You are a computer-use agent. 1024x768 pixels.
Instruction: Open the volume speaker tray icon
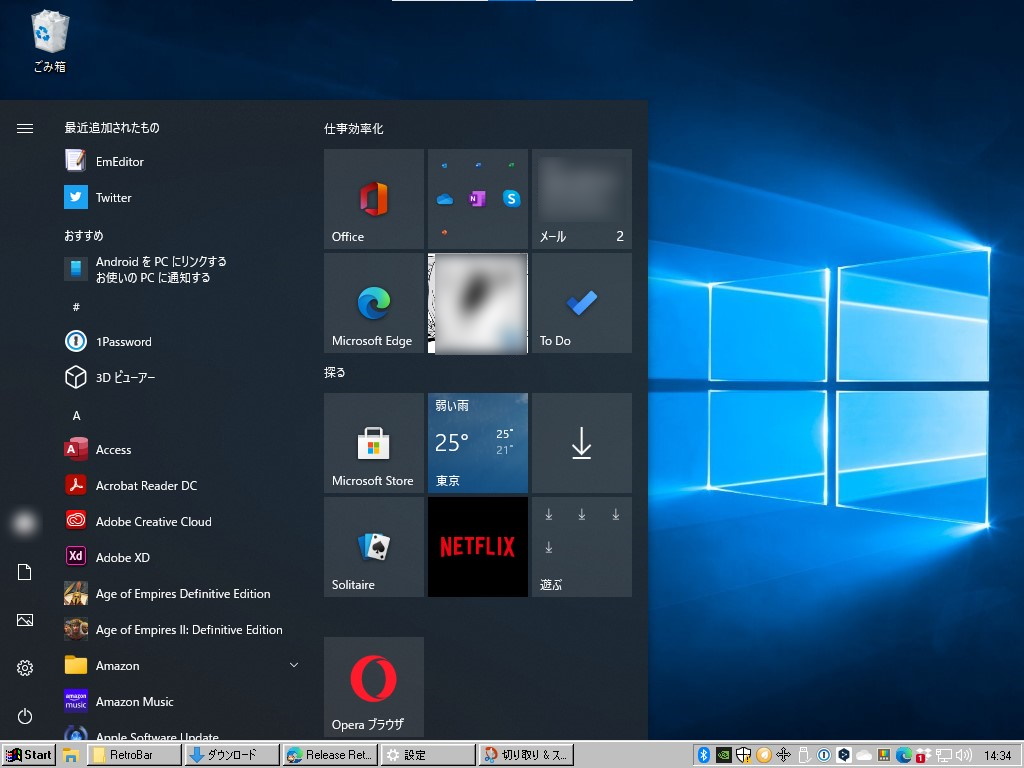(x=963, y=755)
